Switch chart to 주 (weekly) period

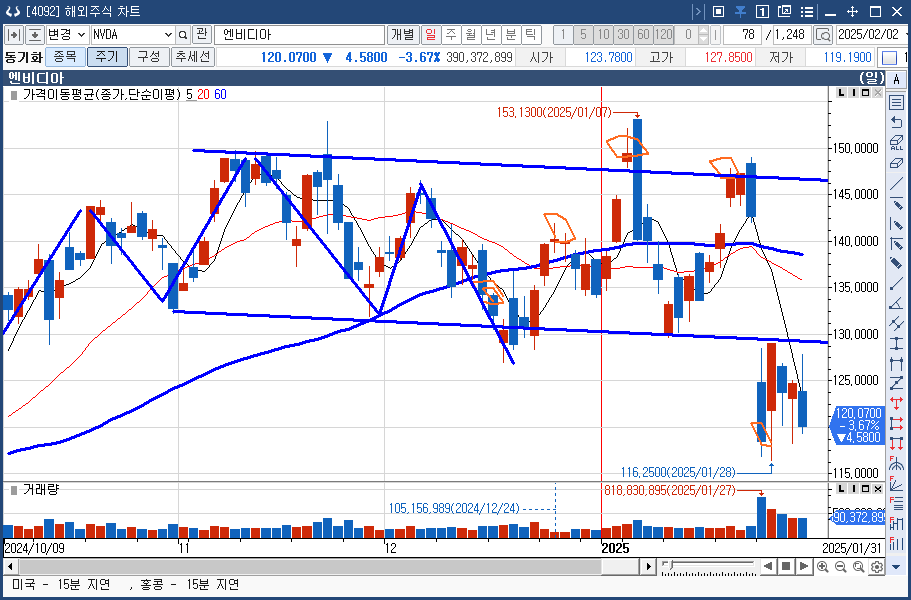pos(451,35)
